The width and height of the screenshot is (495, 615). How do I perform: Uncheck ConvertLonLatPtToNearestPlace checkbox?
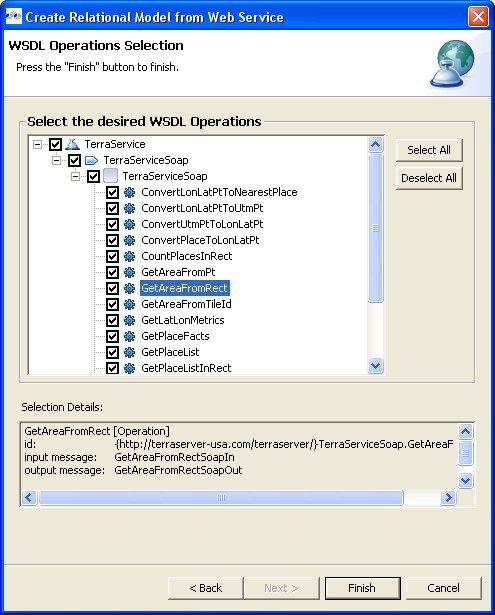point(112,192)
